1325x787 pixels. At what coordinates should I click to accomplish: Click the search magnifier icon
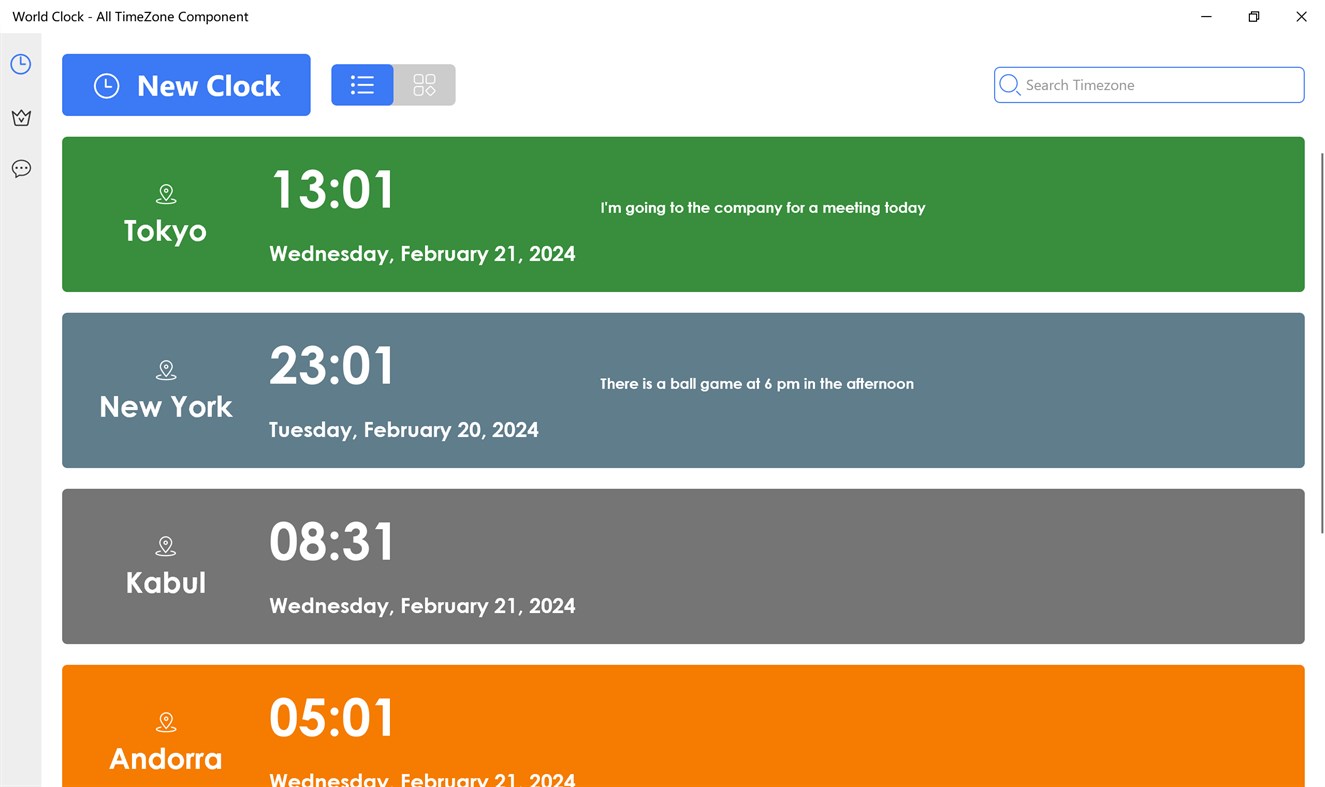(x=1010, y=85)
